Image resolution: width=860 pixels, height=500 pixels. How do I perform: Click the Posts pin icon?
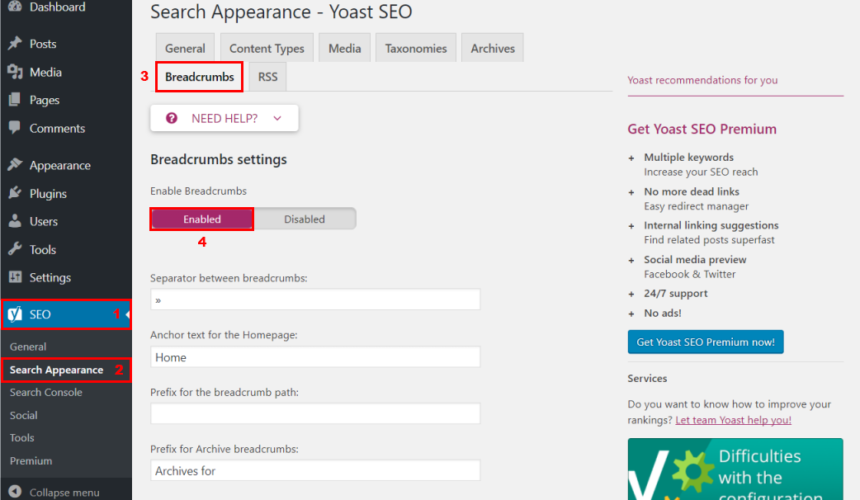pos(15,43)
